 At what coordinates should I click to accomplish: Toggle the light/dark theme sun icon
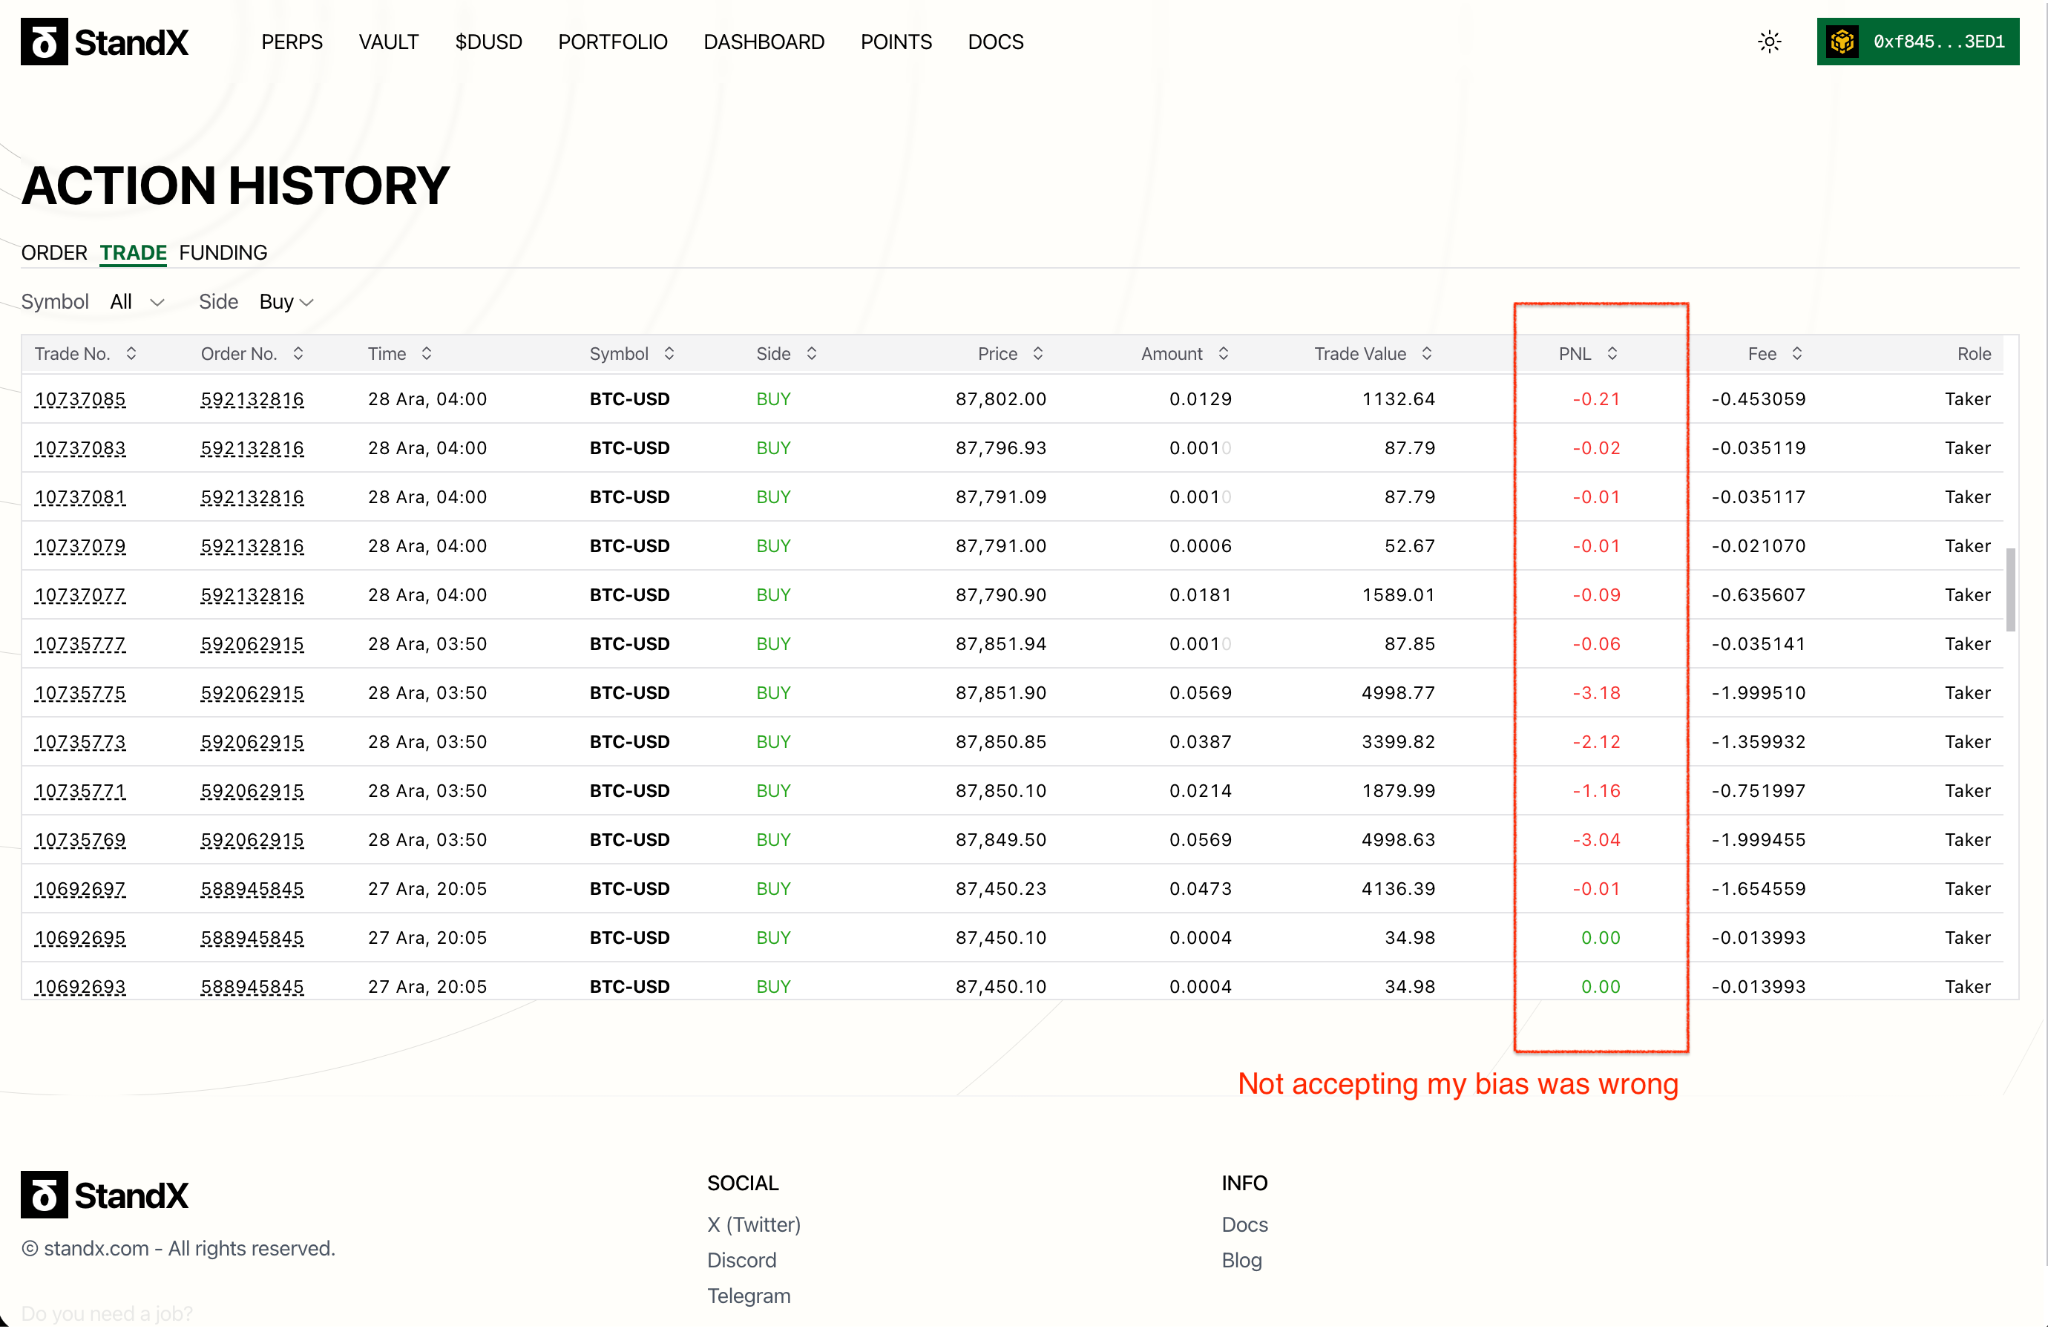(x=1769, y=42)
